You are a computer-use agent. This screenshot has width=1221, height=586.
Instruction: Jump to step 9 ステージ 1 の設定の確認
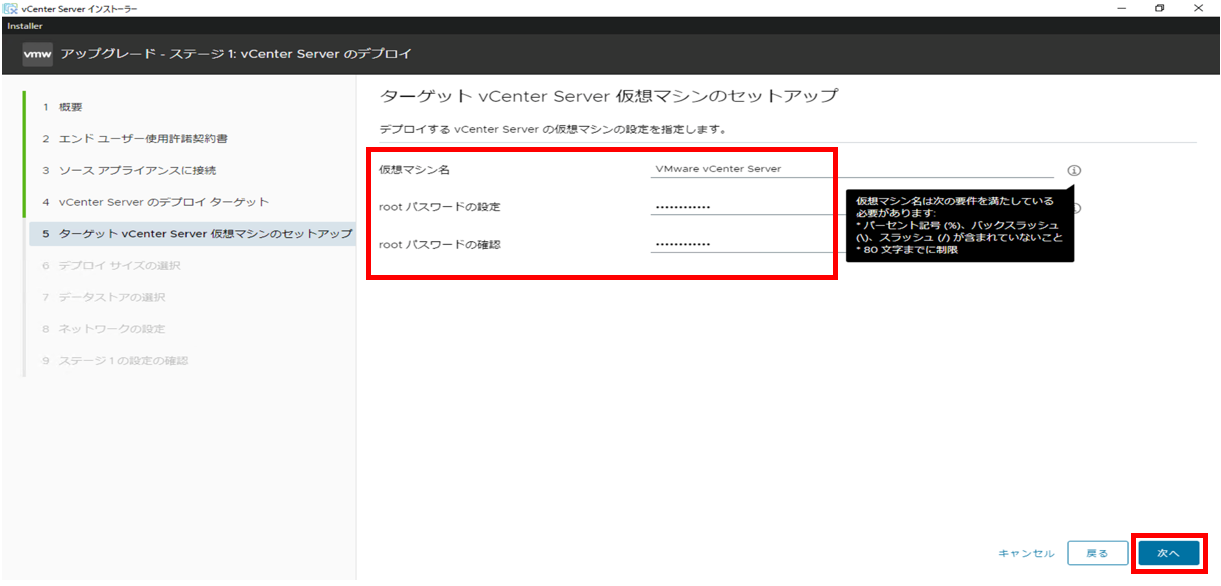tap(123, 361)
